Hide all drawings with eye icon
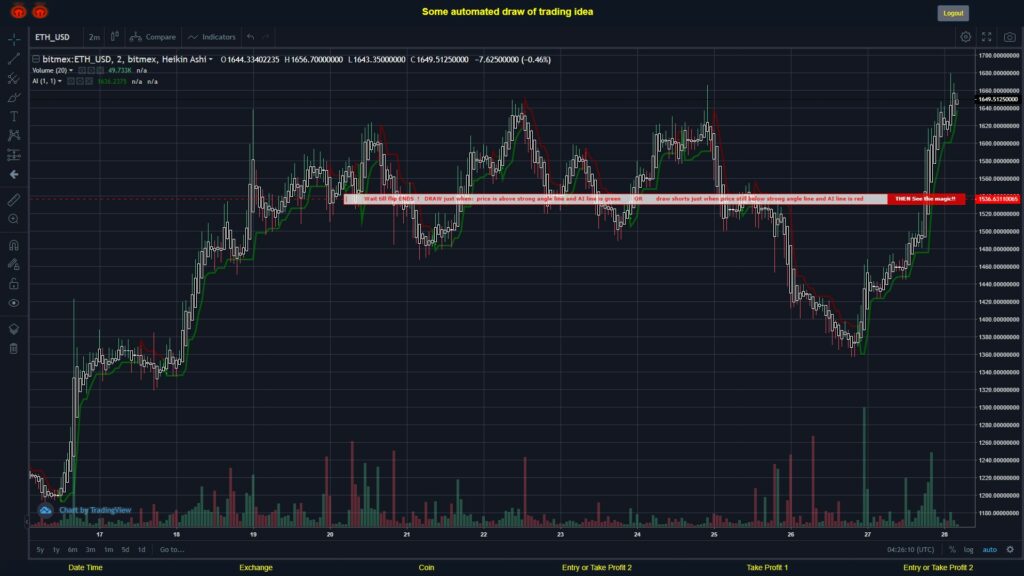 [x=14, y=303]
